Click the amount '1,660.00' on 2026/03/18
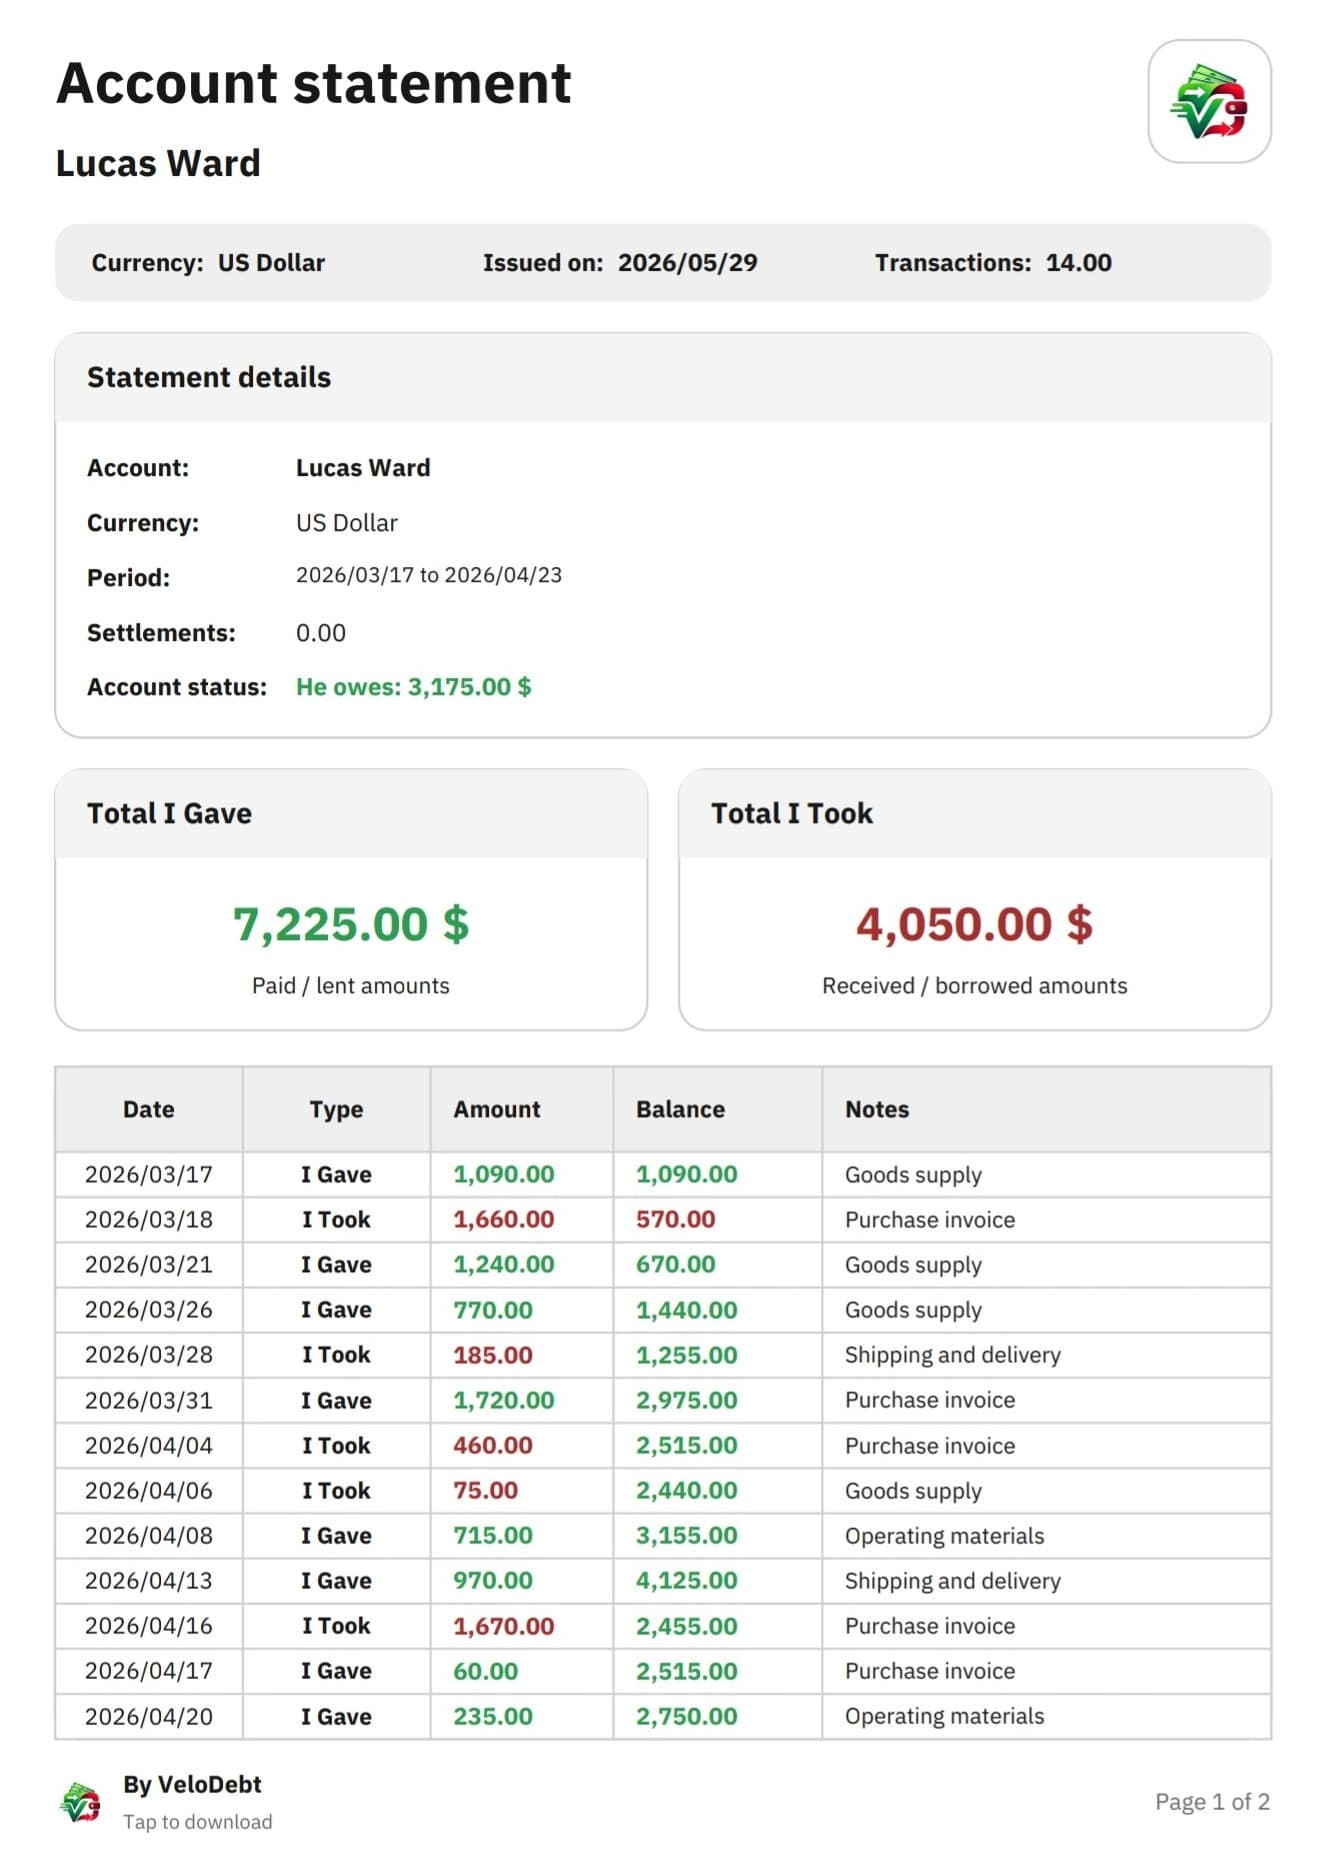 pos(504,1219)
